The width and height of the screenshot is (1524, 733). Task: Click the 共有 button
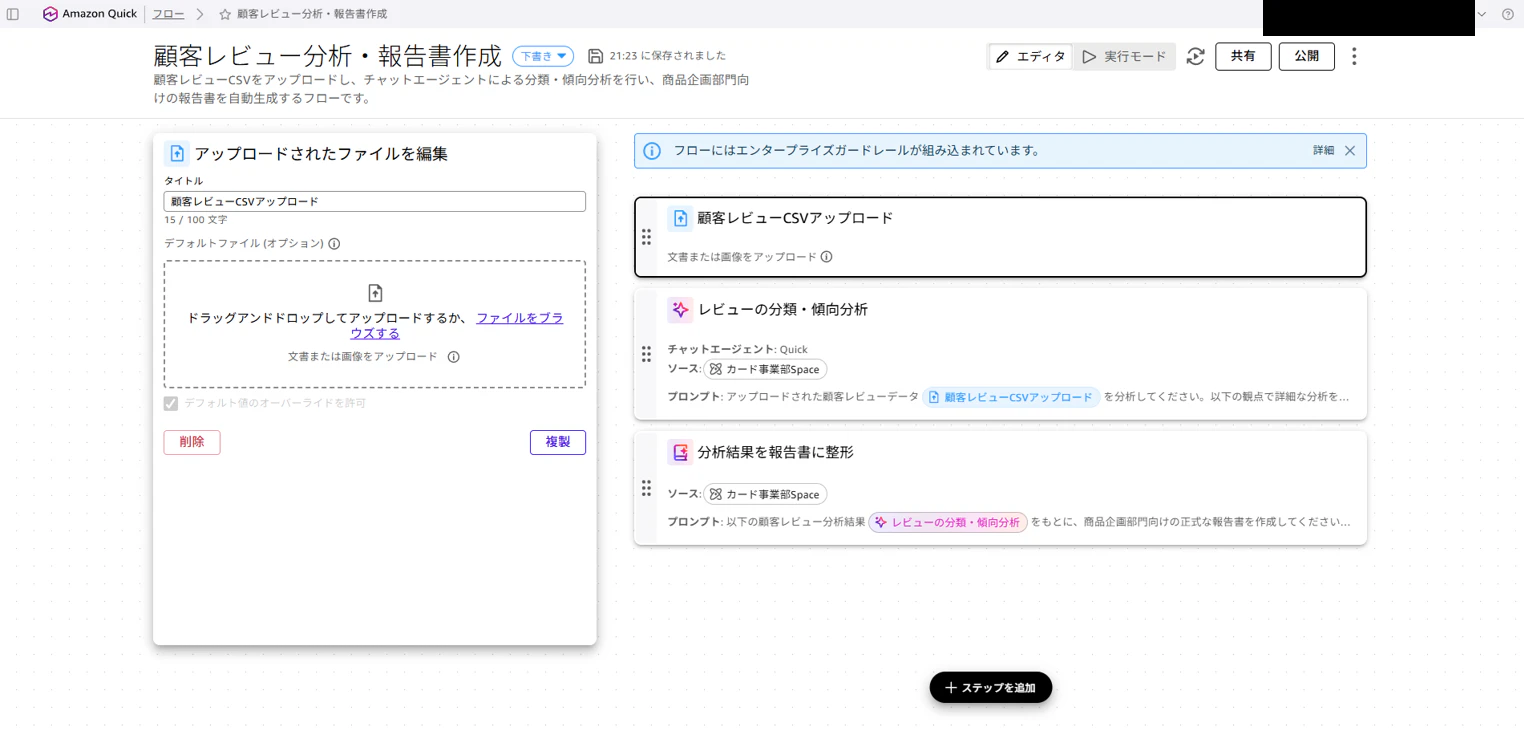tap(1243, 57)
